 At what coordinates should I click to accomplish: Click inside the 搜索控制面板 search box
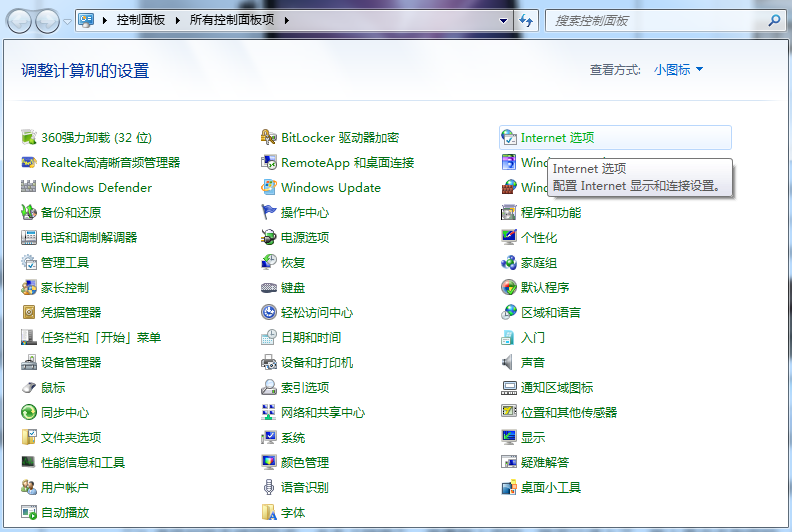(655, 20)
